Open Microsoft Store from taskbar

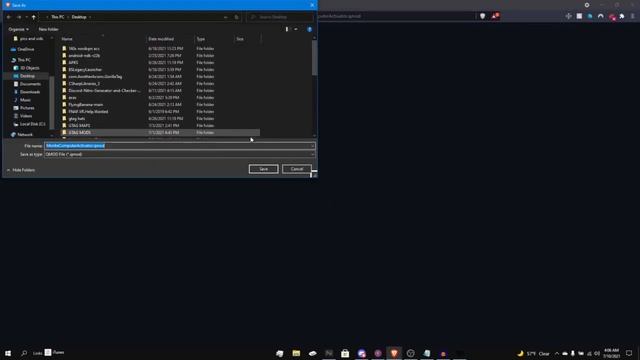pyautogui.click(x=345, y=353)
